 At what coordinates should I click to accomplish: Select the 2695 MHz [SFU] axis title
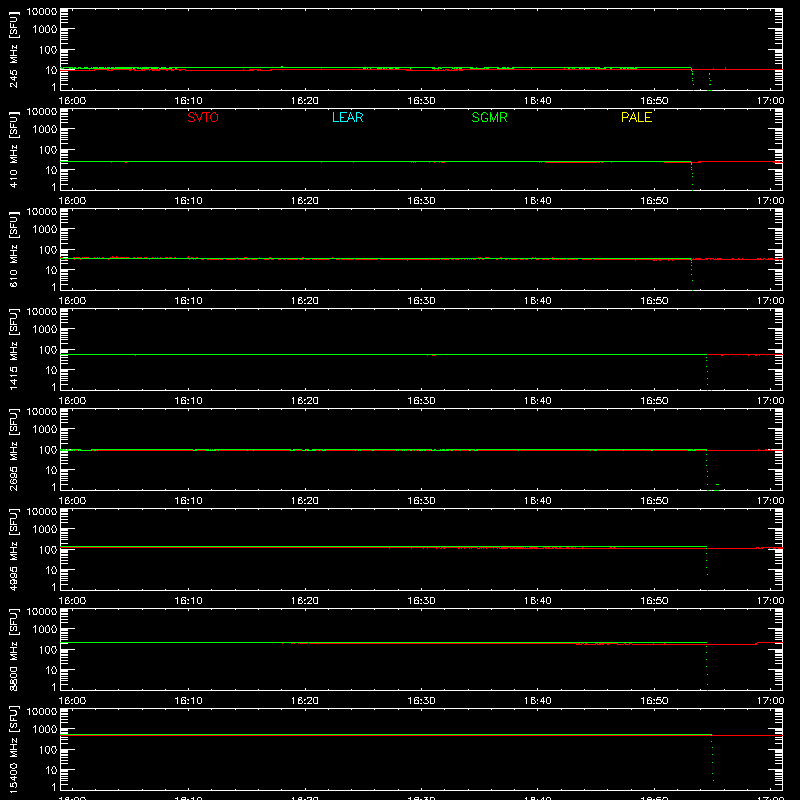pyautogui.click(x=14, y=449)
